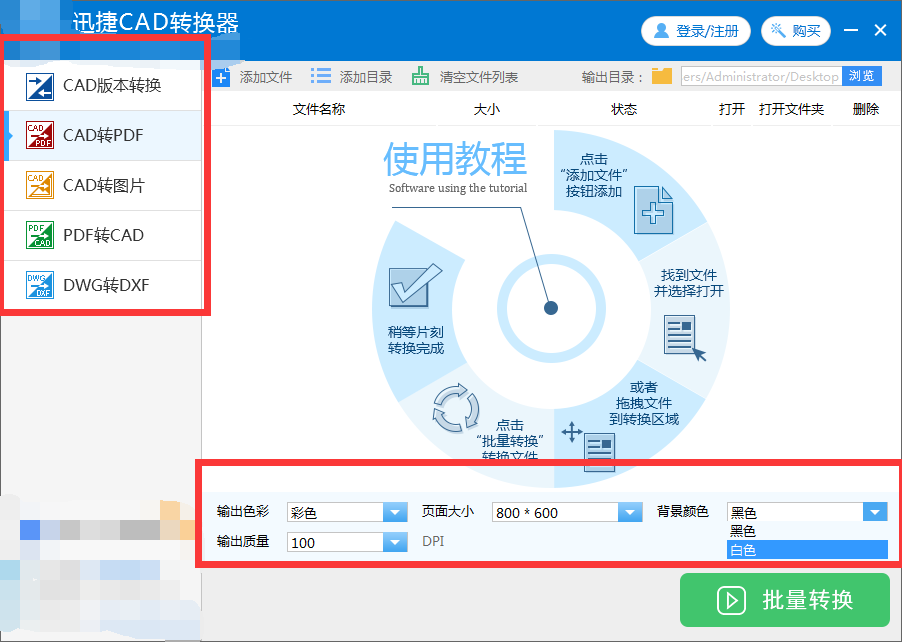Select CAD版本转换 in the sidebar
Screen dimensions: 902x642
tap(103, 86)
